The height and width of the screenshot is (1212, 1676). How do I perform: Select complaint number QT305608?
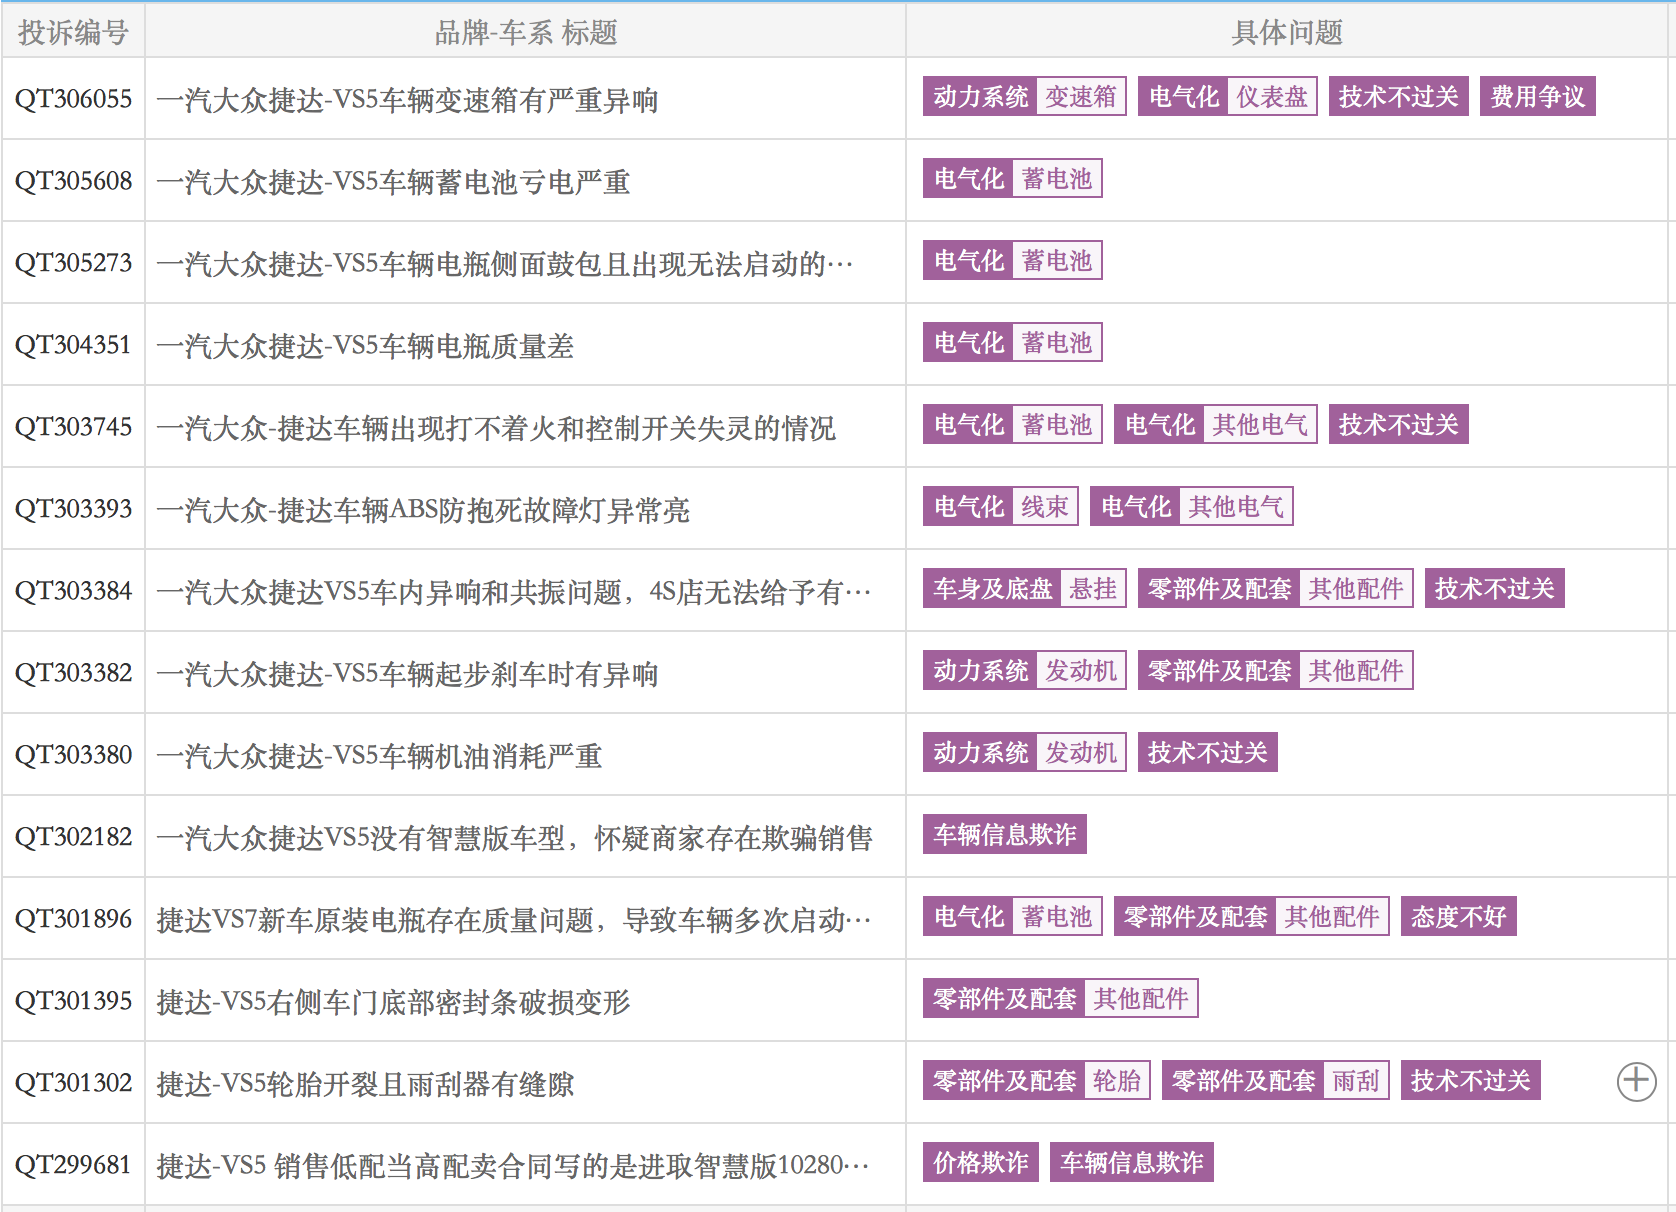pos(73,181)
